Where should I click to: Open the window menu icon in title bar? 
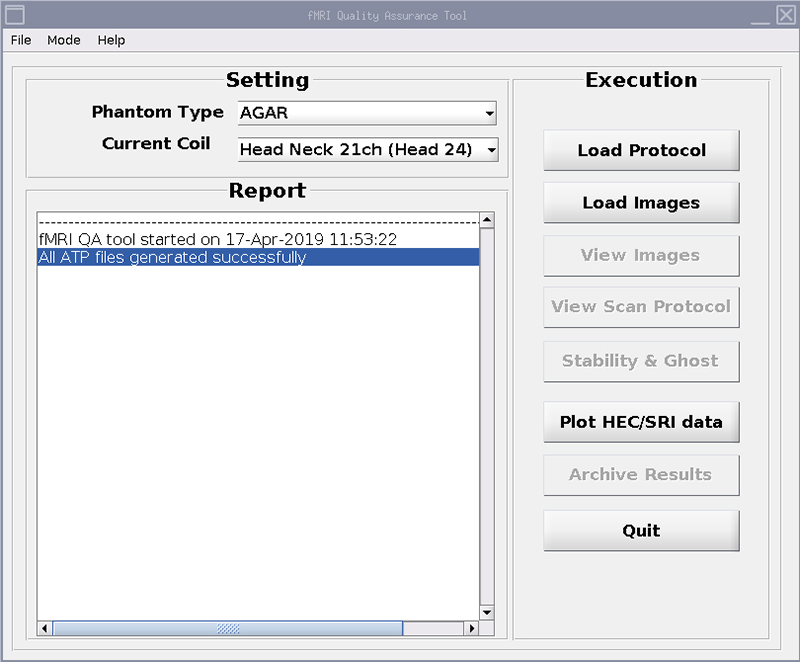point(15,15)
